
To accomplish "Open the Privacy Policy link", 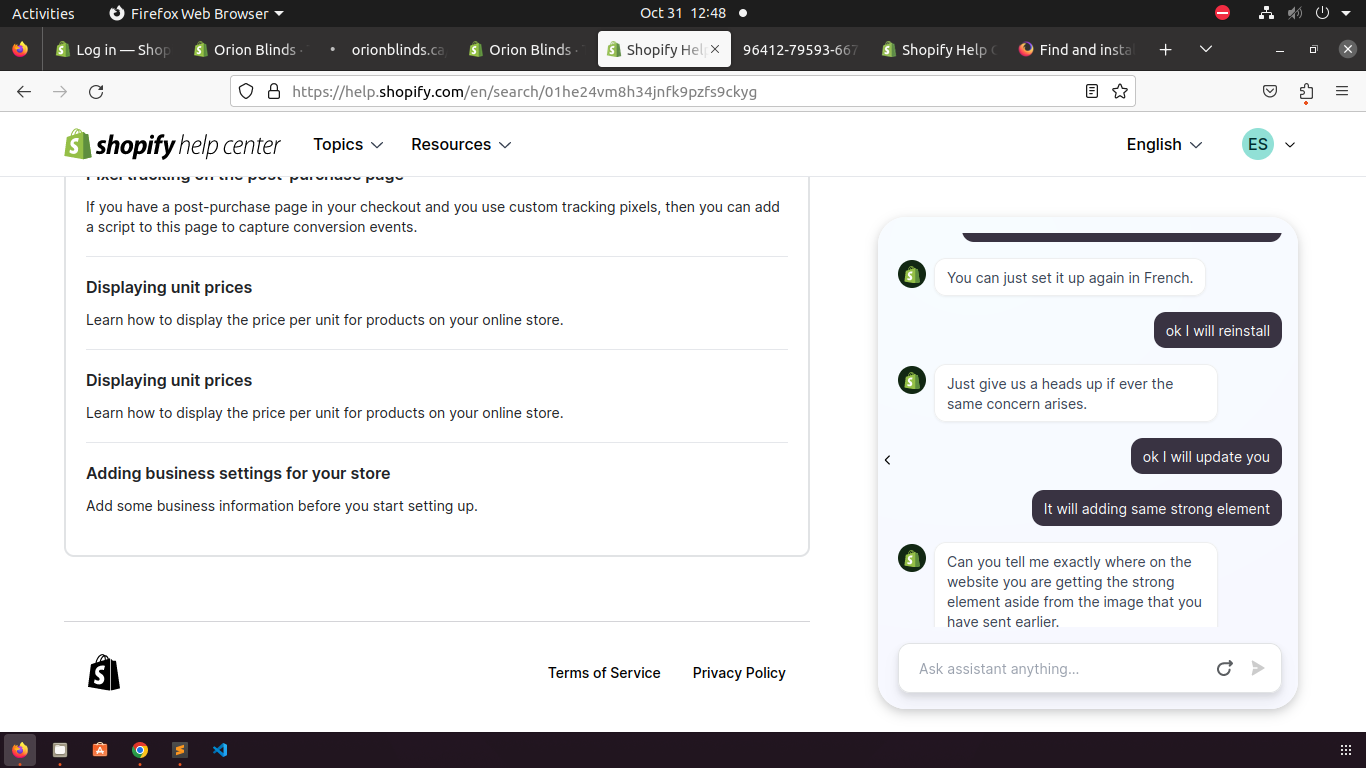I will pyautogui.click(x=739, y=673).
